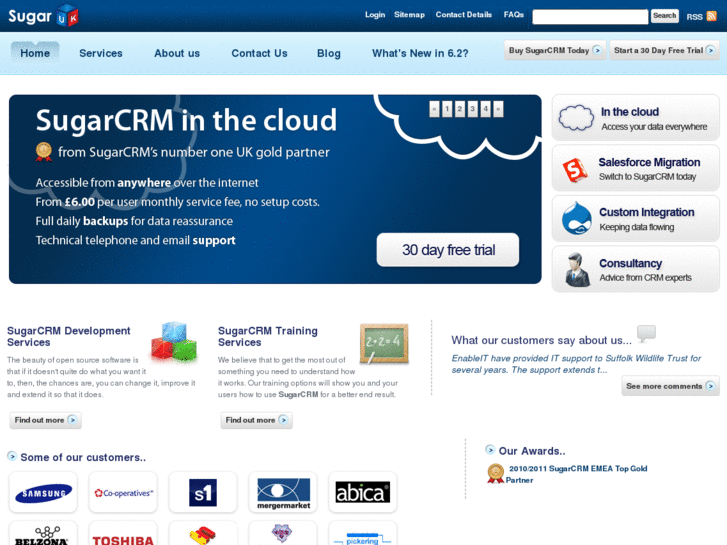727x545 pixels.
Task: Open the Contact Details link
Action: (464, 15)
